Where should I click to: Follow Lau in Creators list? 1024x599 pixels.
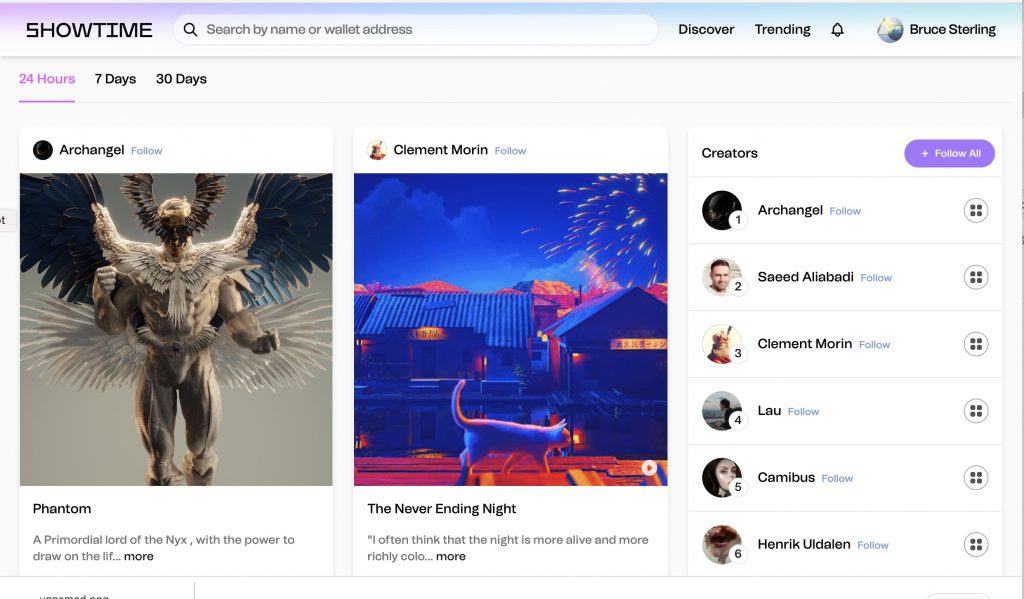click(803, 412)
